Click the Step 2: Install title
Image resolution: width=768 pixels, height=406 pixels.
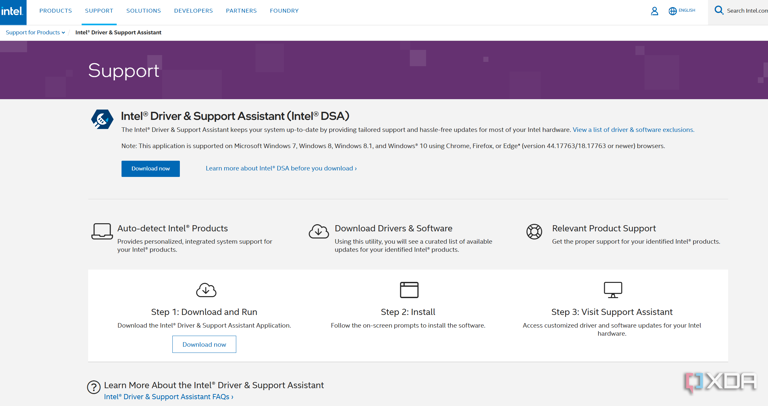408,312
